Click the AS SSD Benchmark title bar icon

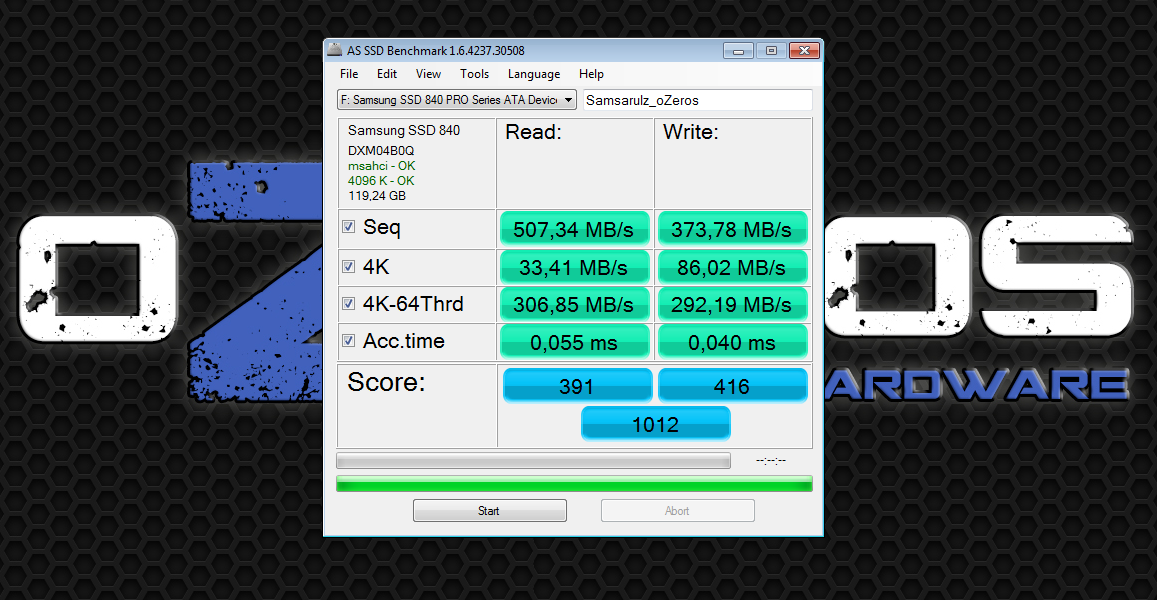[x=335, y=50]
